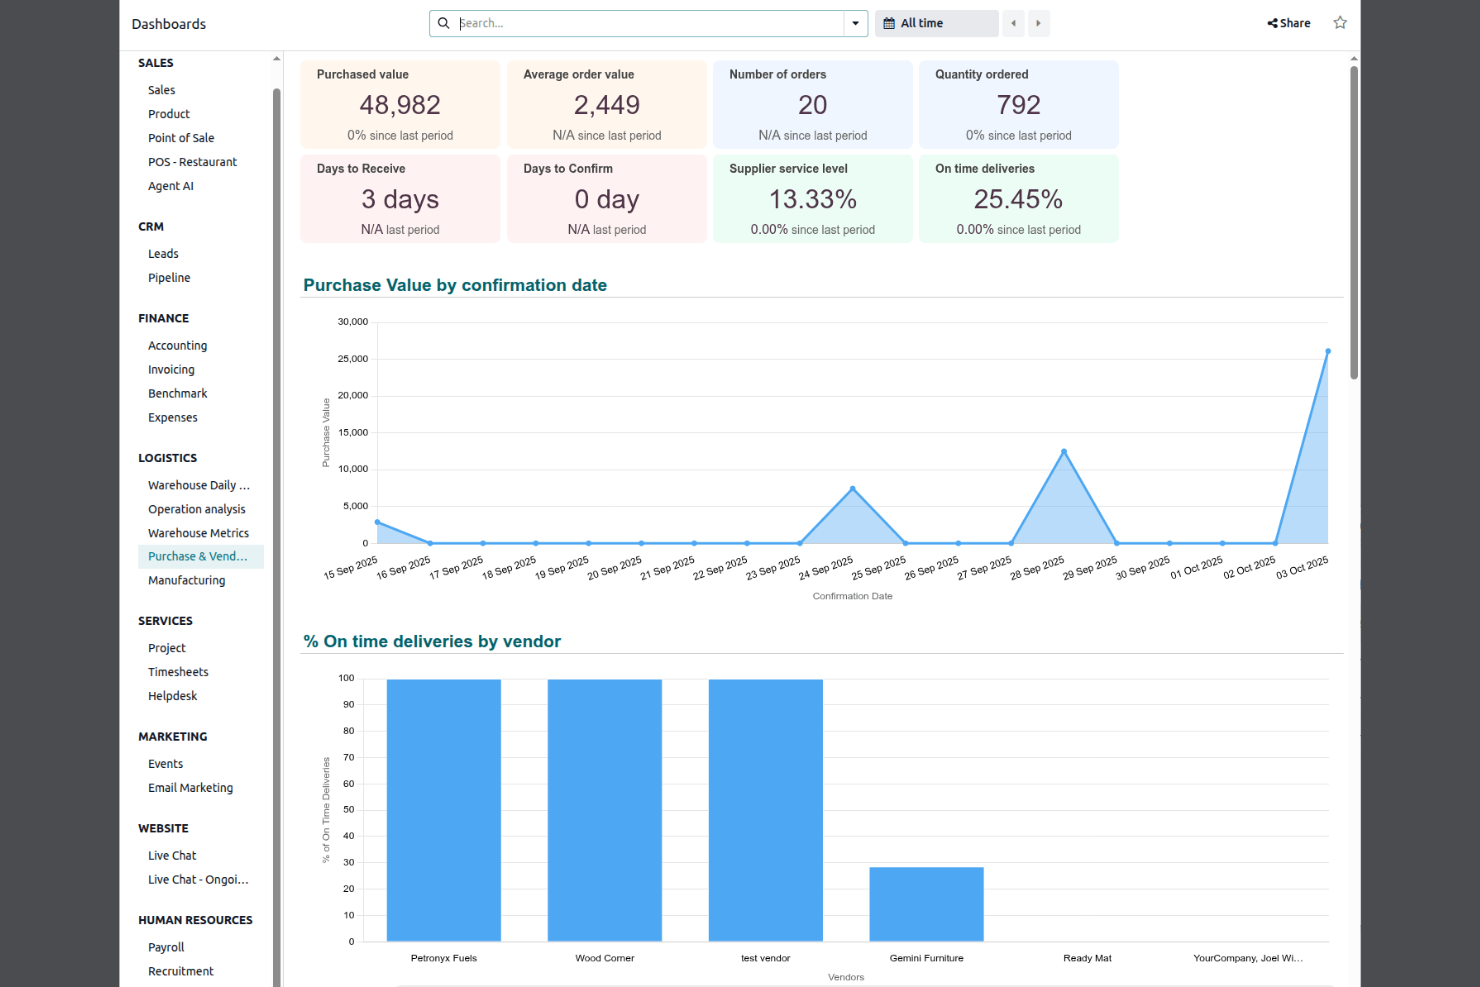Click the On time deliveries card
The height and width of the screenshot is (987, 1480).
pyautogui.click(x=1019, y=198)
